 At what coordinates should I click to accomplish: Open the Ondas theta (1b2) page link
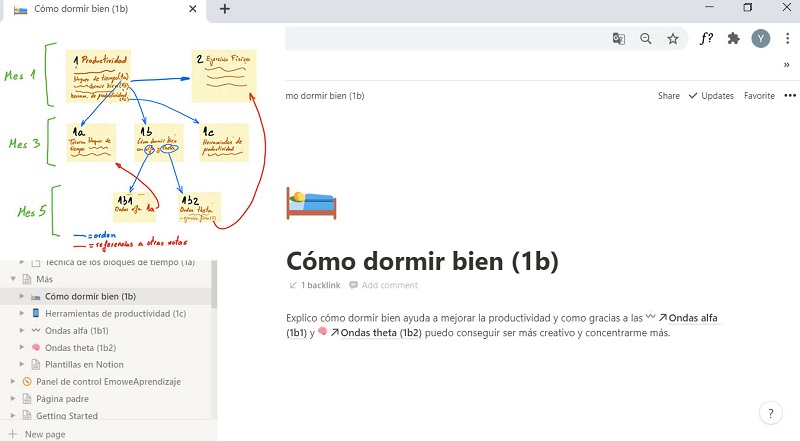pos(381,333)
